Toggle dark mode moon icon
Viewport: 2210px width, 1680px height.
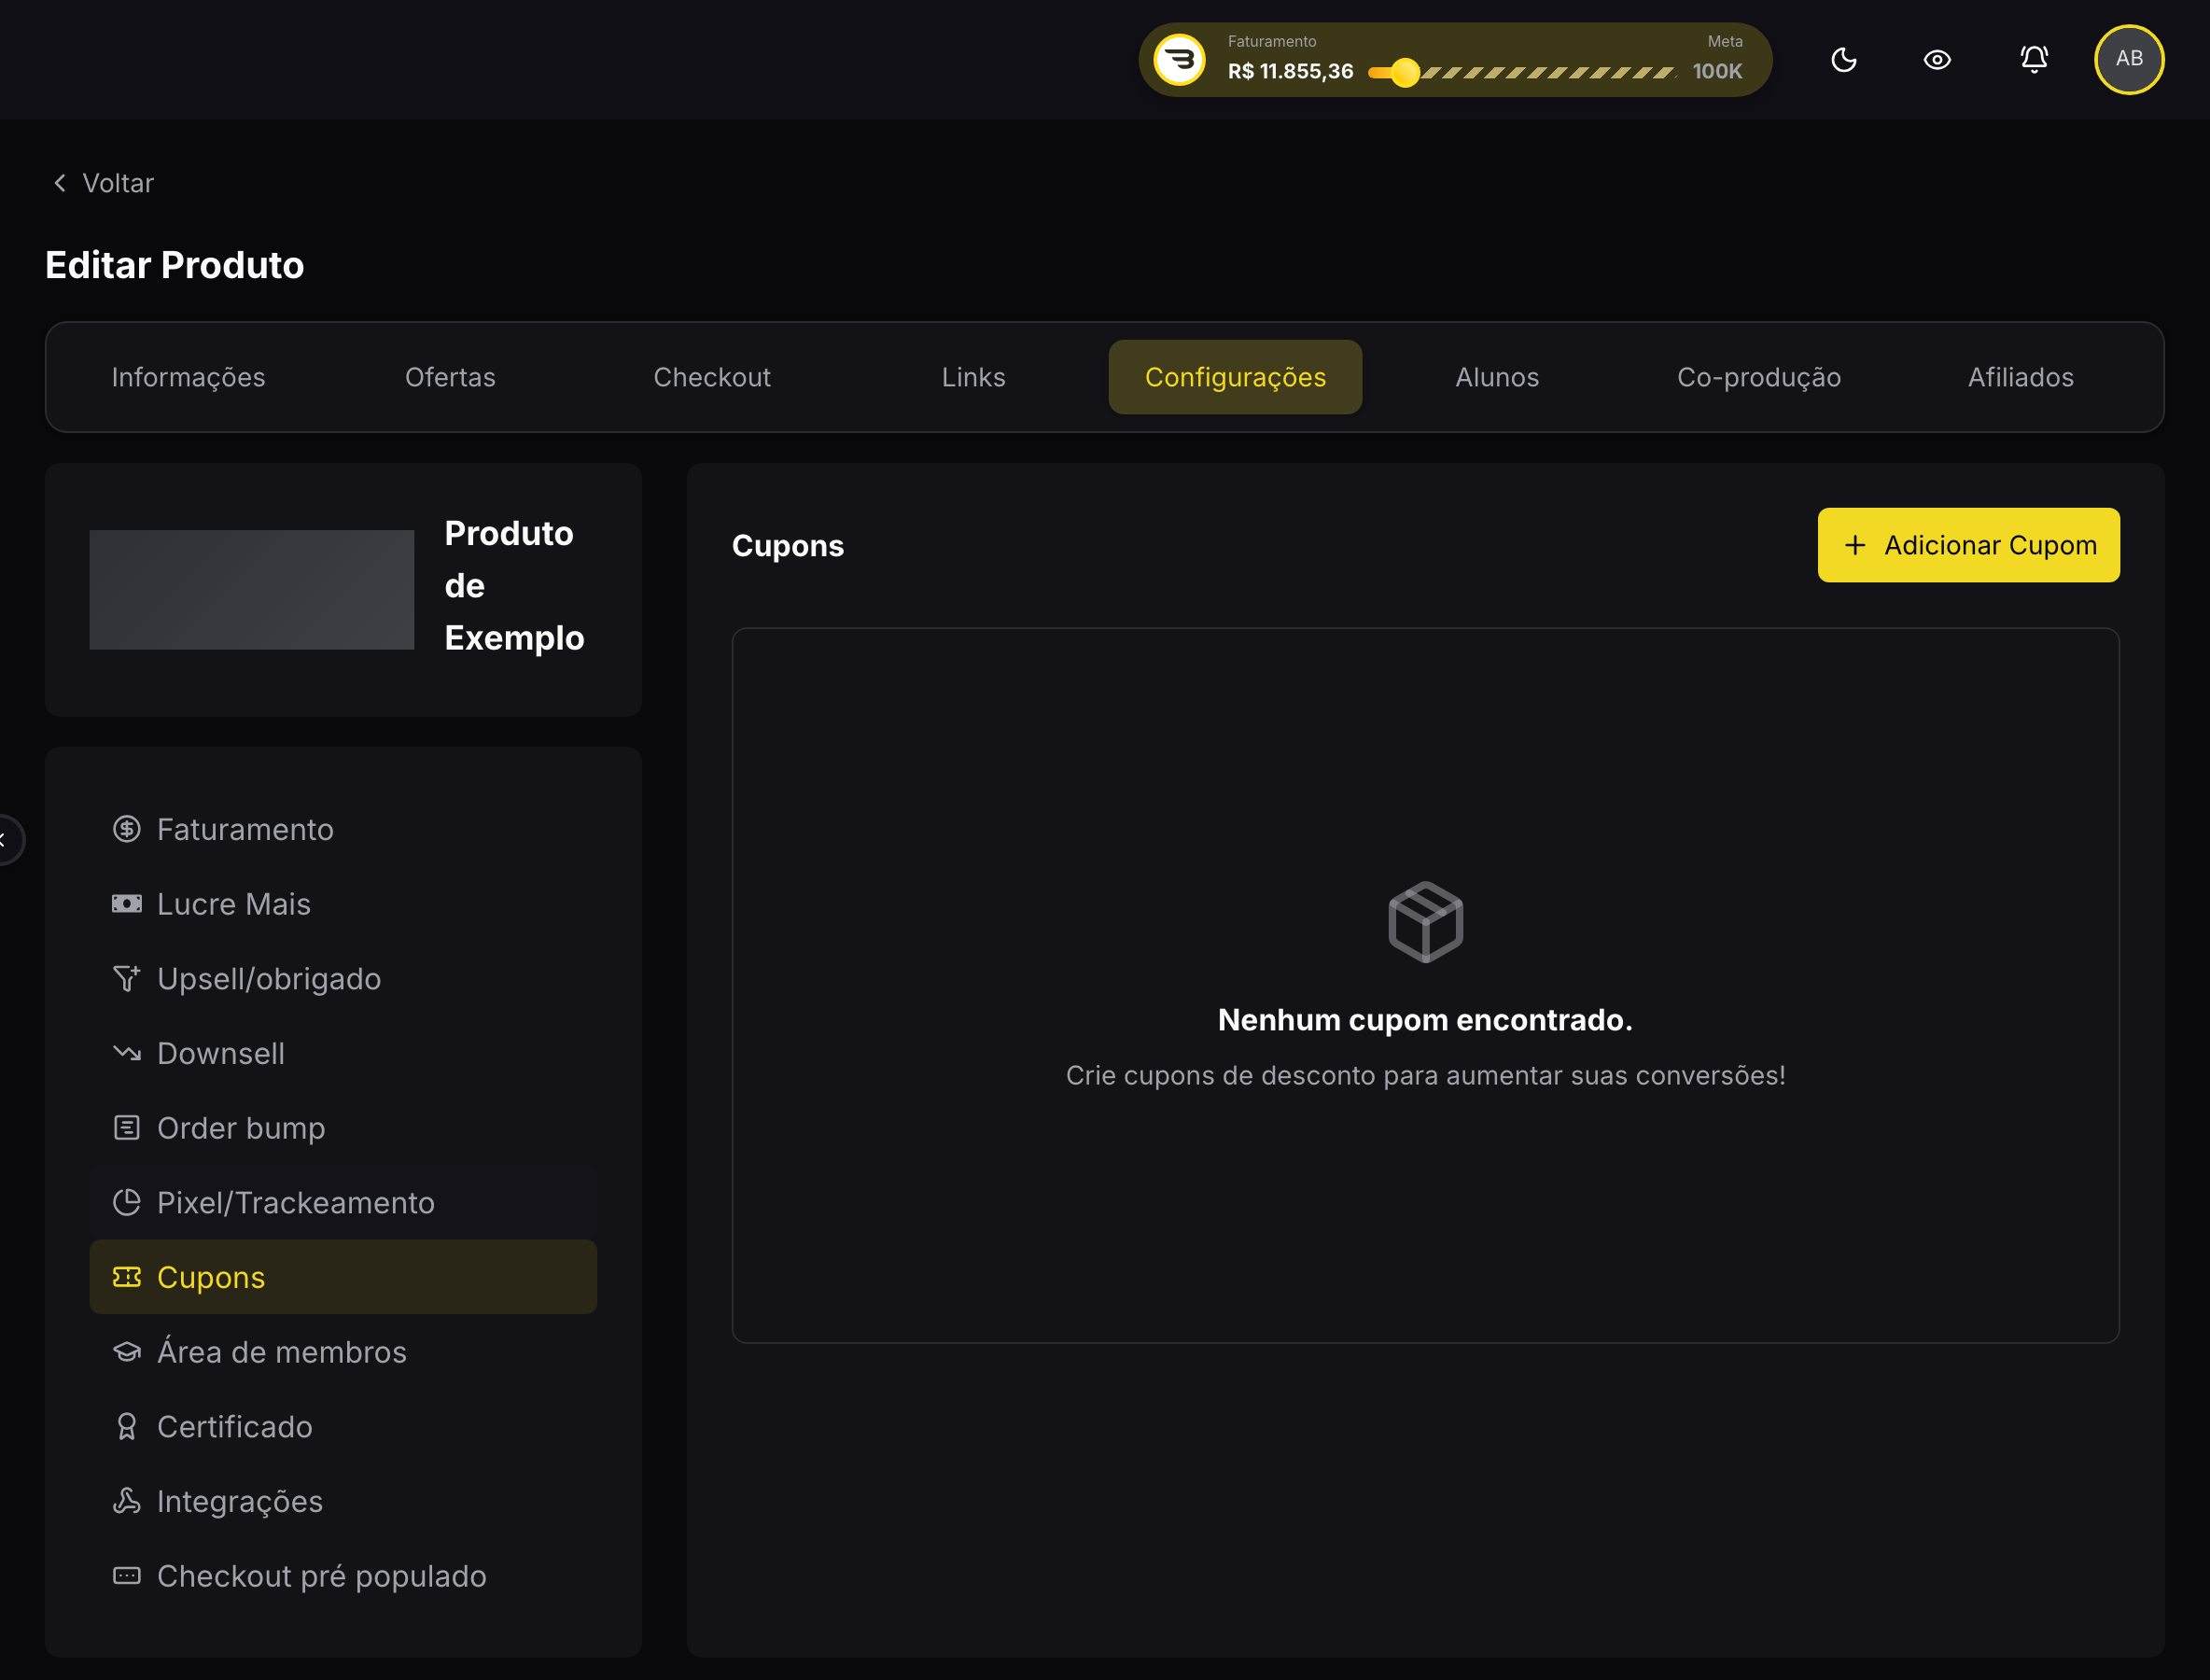(x=1843, y=60)
